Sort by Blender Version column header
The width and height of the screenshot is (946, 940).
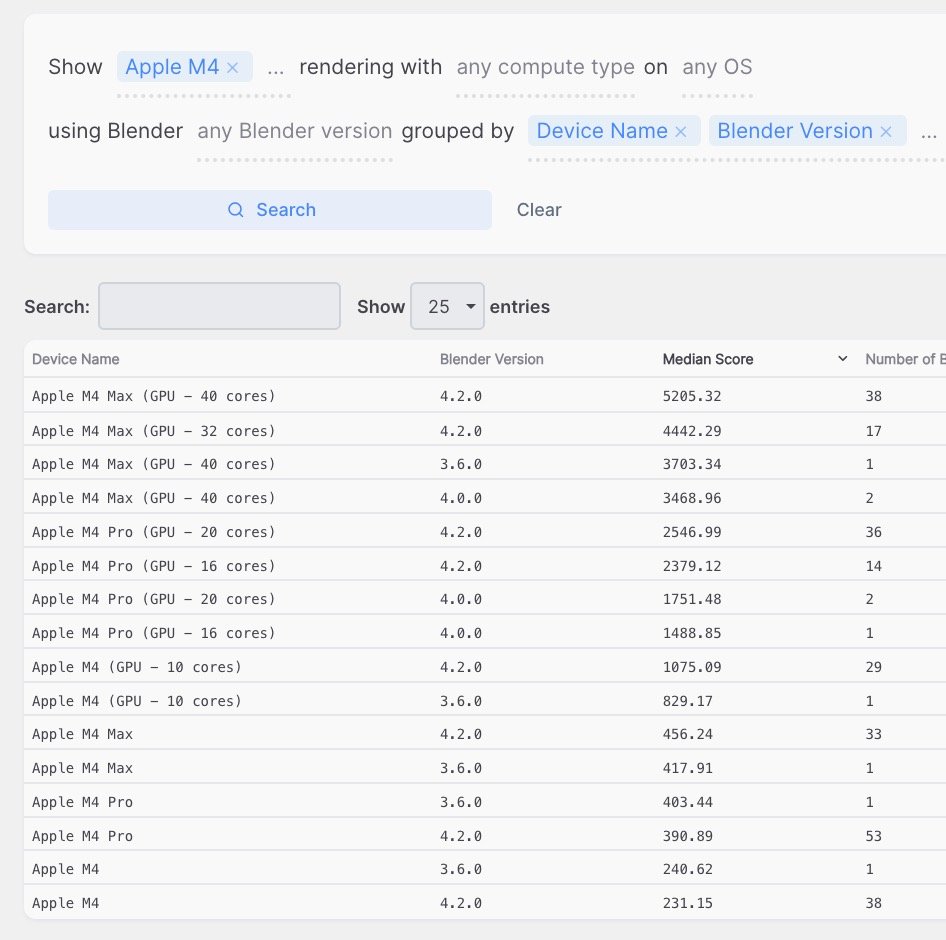click(x=492, y=359)
